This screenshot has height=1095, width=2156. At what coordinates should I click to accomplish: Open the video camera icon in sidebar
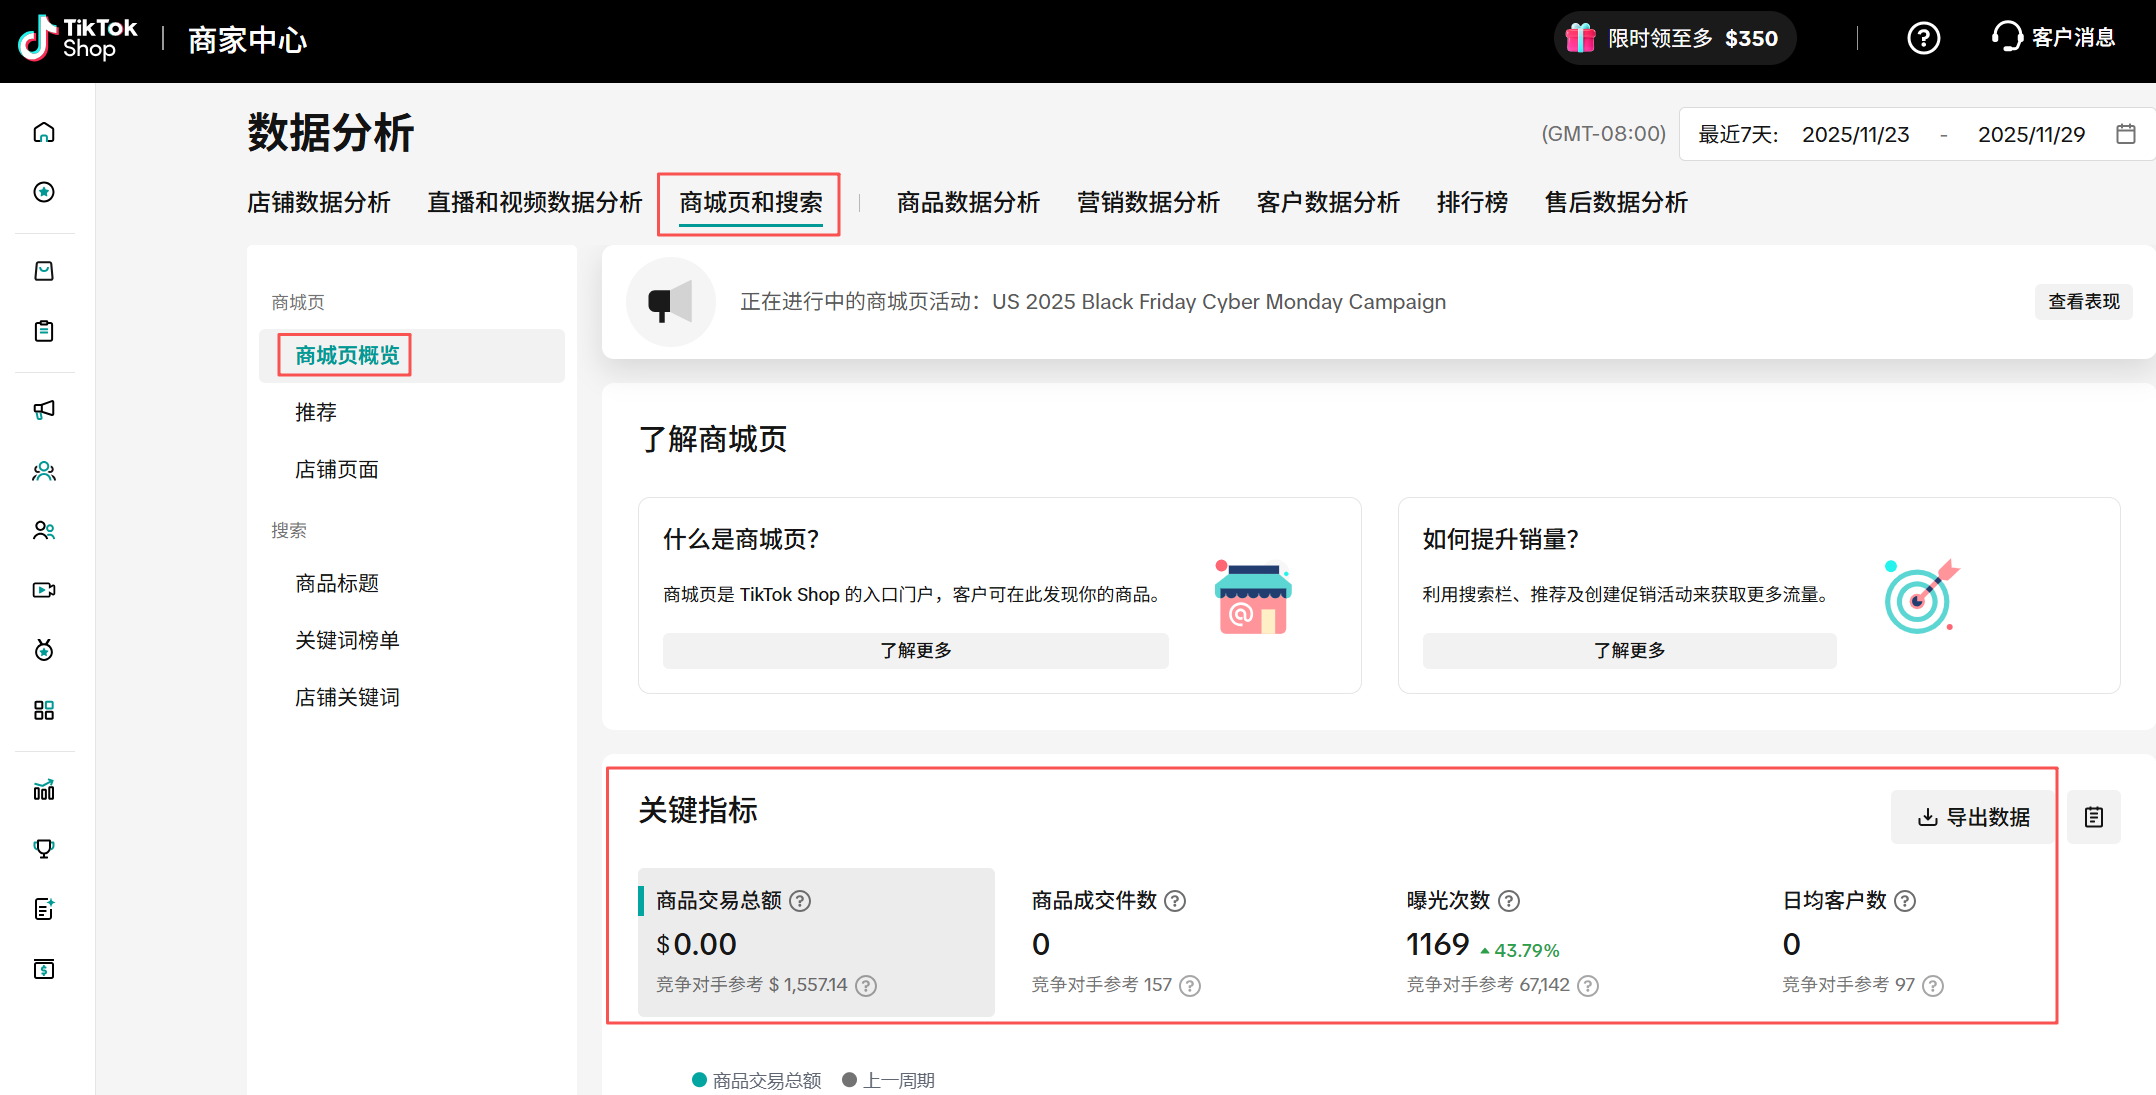click(x=44, y=590)
